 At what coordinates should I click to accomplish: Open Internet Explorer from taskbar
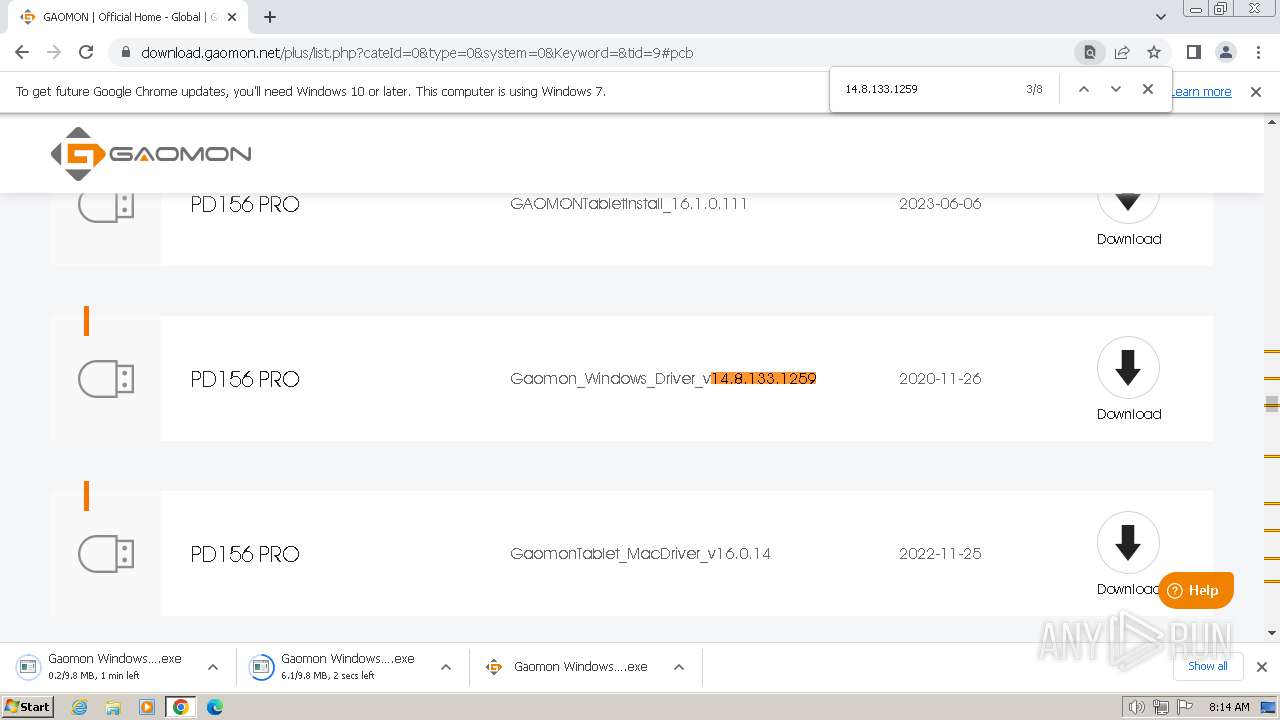coord(79,707)
